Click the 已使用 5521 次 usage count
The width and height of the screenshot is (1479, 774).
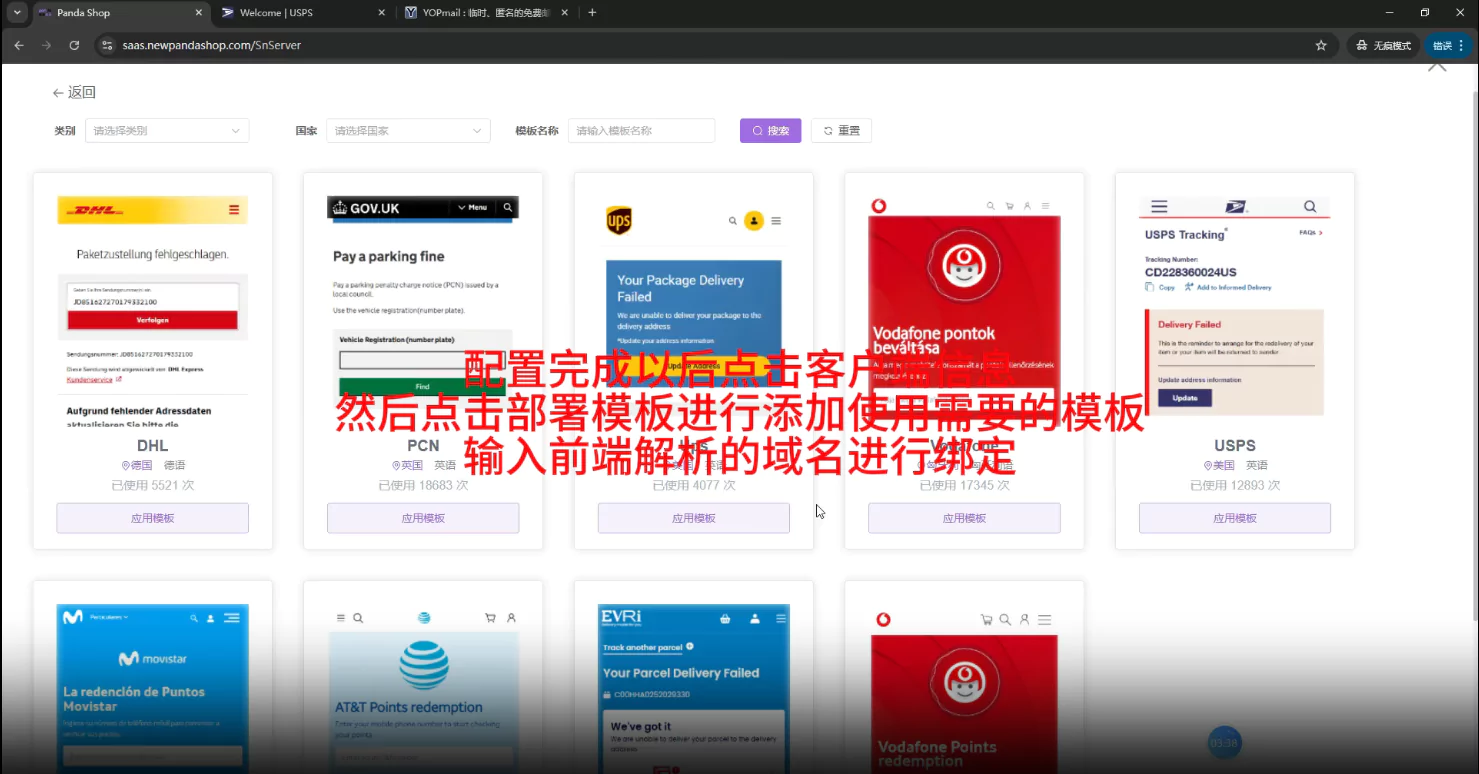(x=153, y=485)
